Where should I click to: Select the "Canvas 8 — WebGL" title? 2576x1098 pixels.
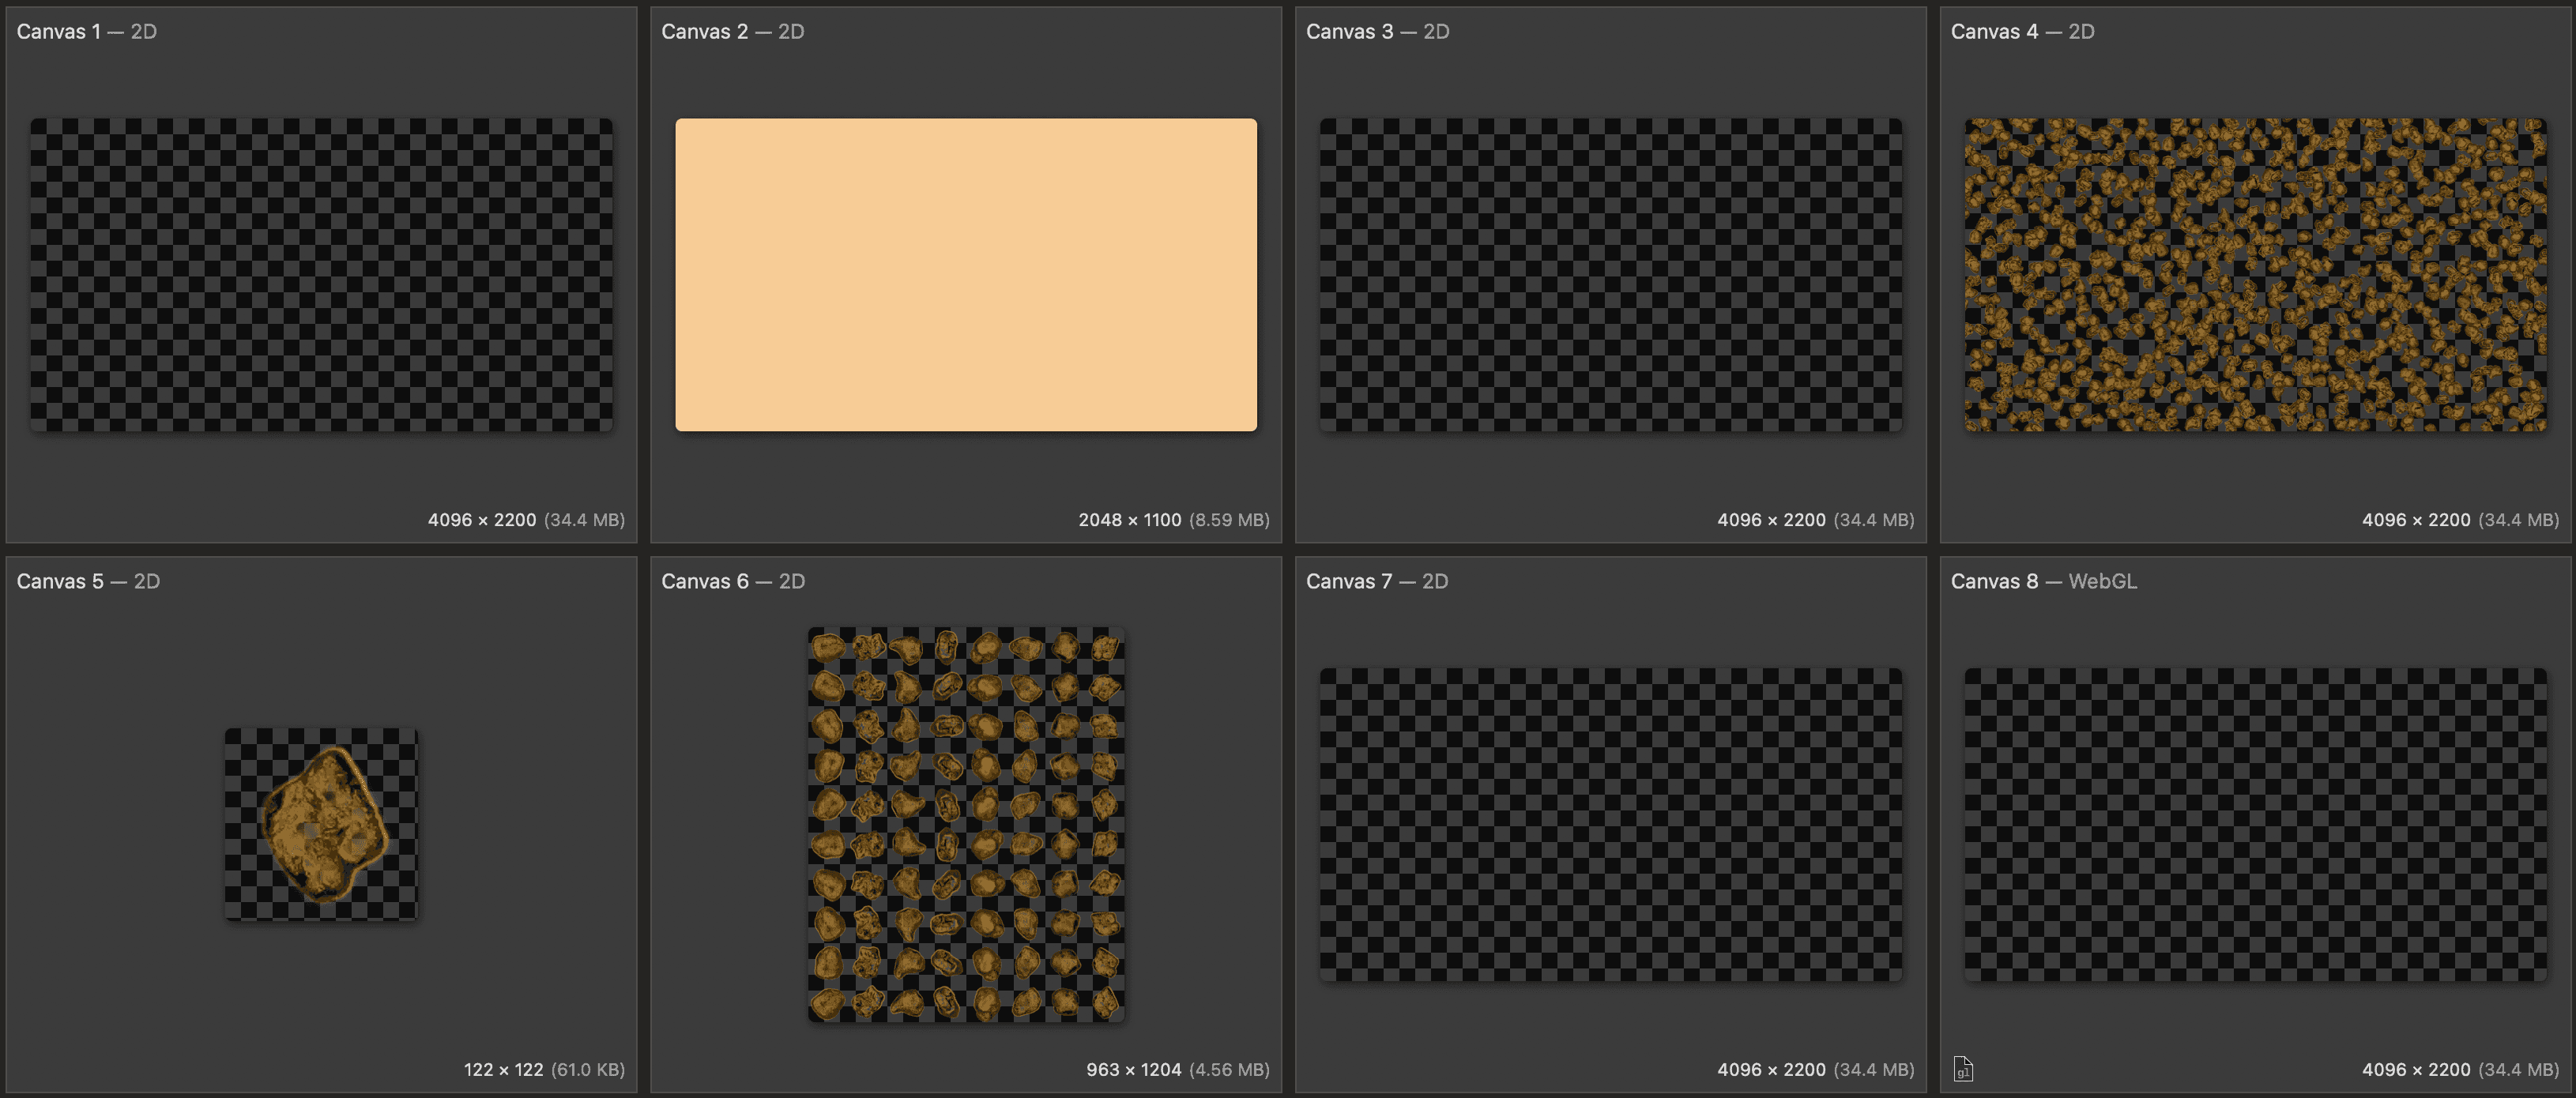tap(2044, 581)
